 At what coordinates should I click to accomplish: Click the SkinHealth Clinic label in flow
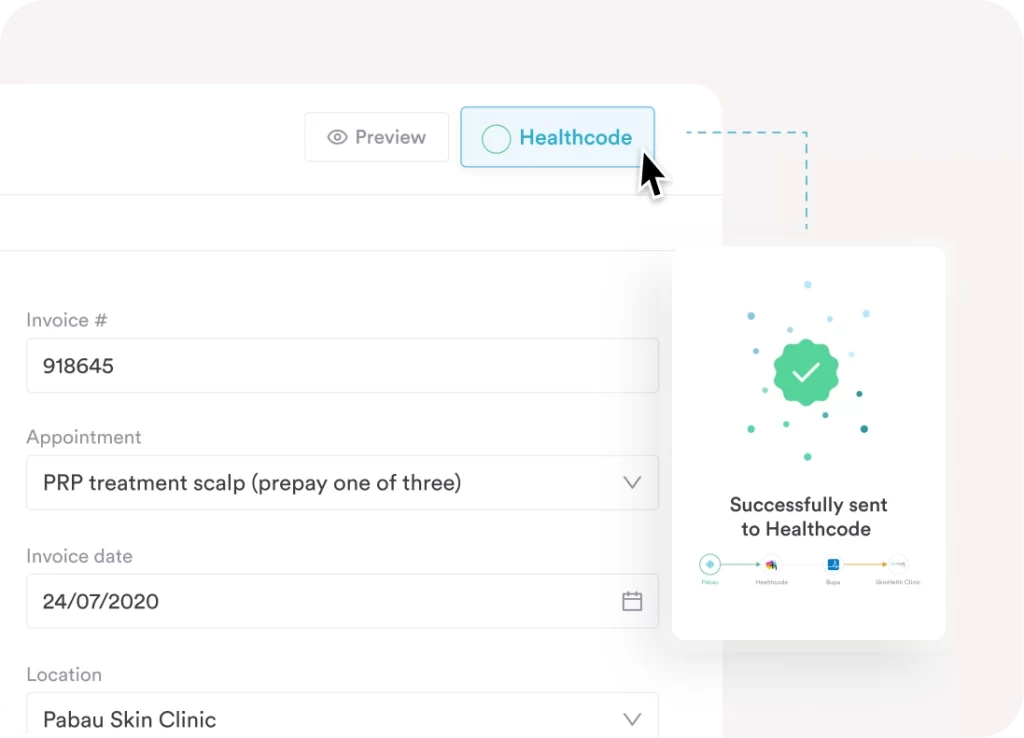tap(897, 582)
